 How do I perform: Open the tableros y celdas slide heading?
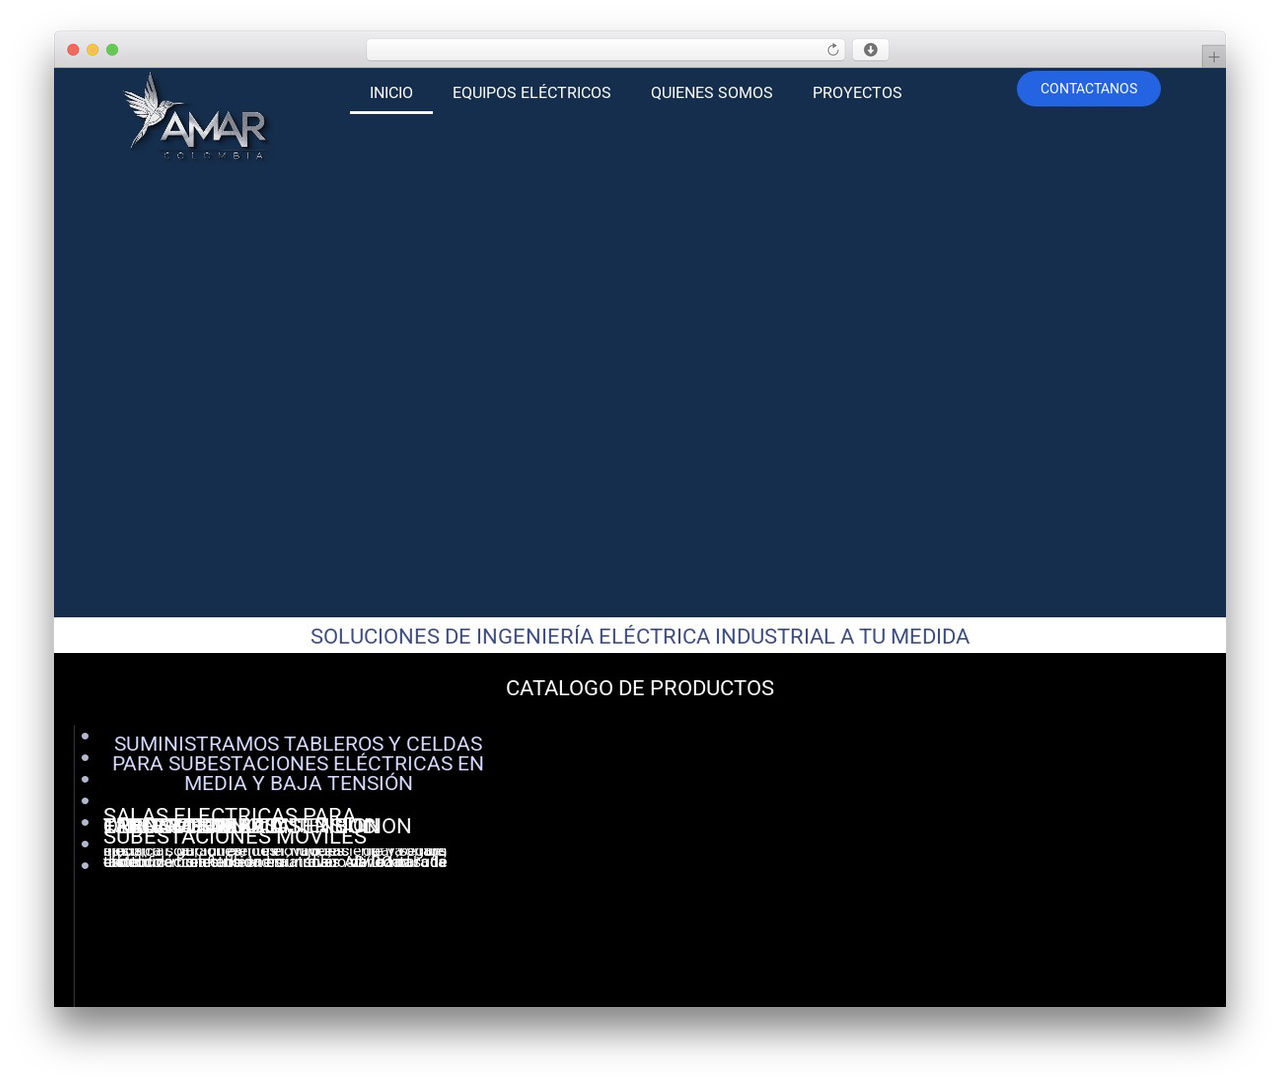[298, 764]
